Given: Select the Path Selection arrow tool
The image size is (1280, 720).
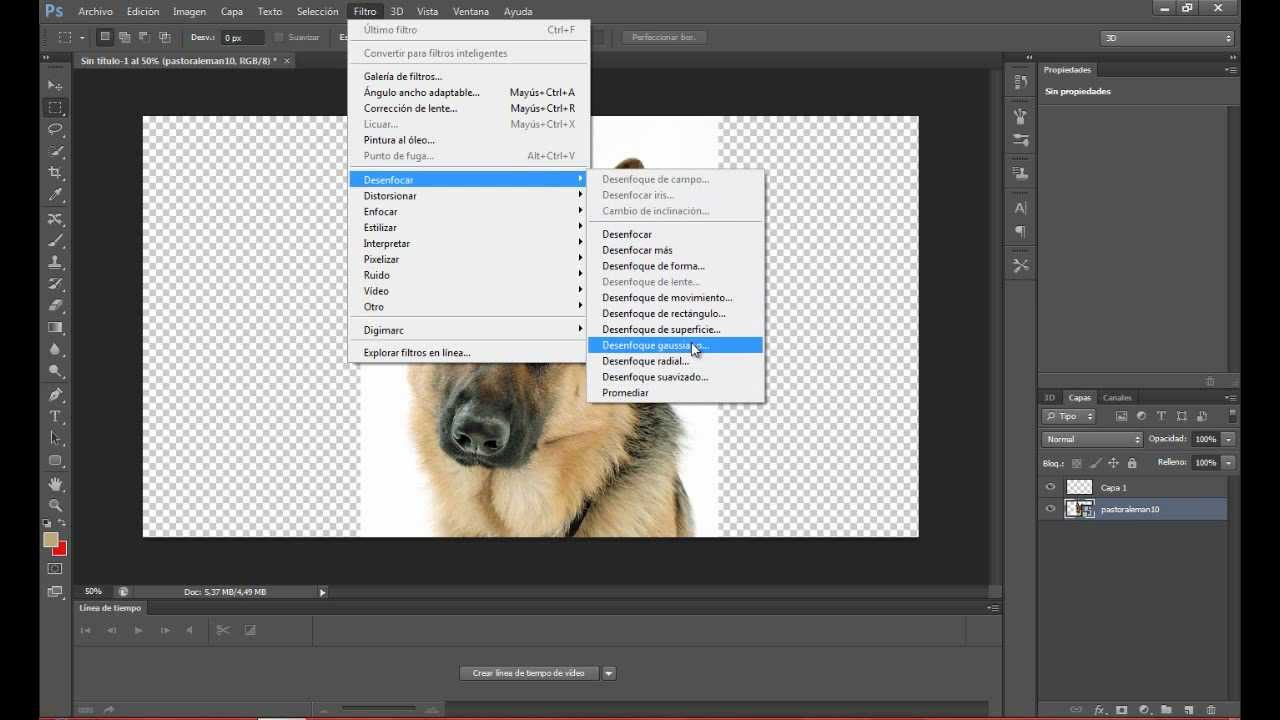Looking at the screenshot, I should [56, 439].
